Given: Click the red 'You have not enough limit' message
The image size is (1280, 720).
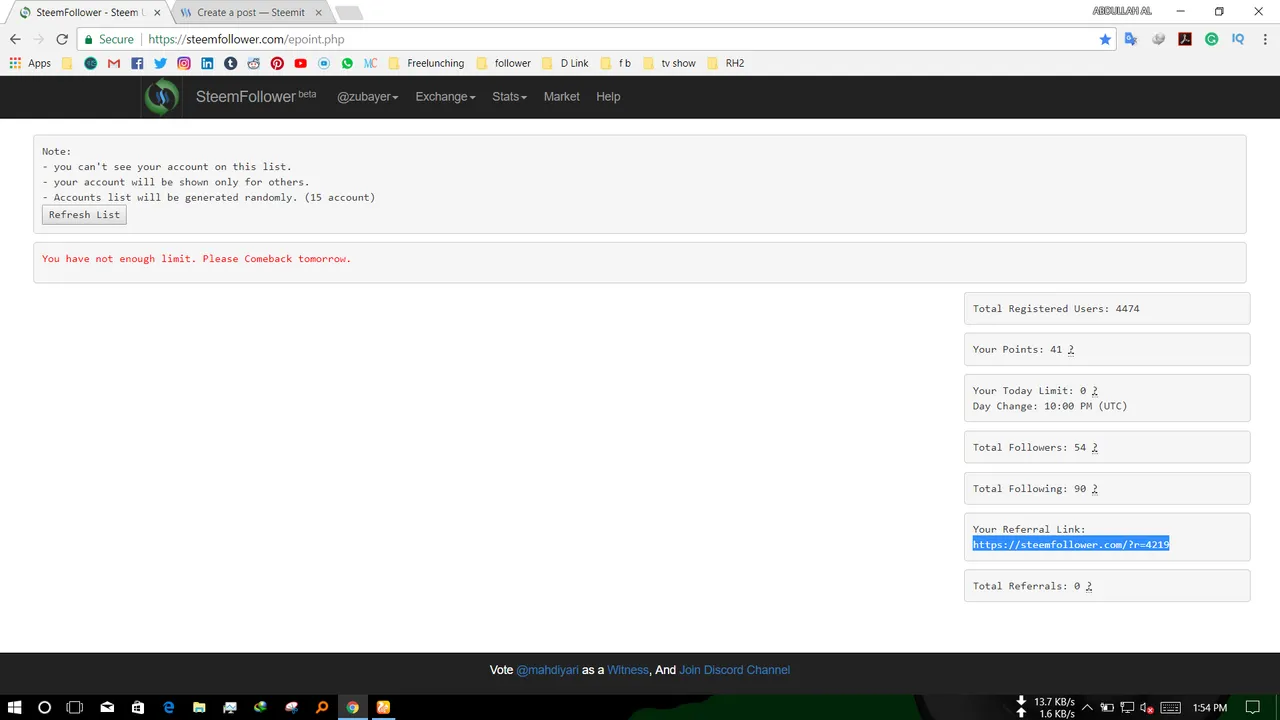Looking at the screenshot, I should pyautogui.click(x=196, y=259).
